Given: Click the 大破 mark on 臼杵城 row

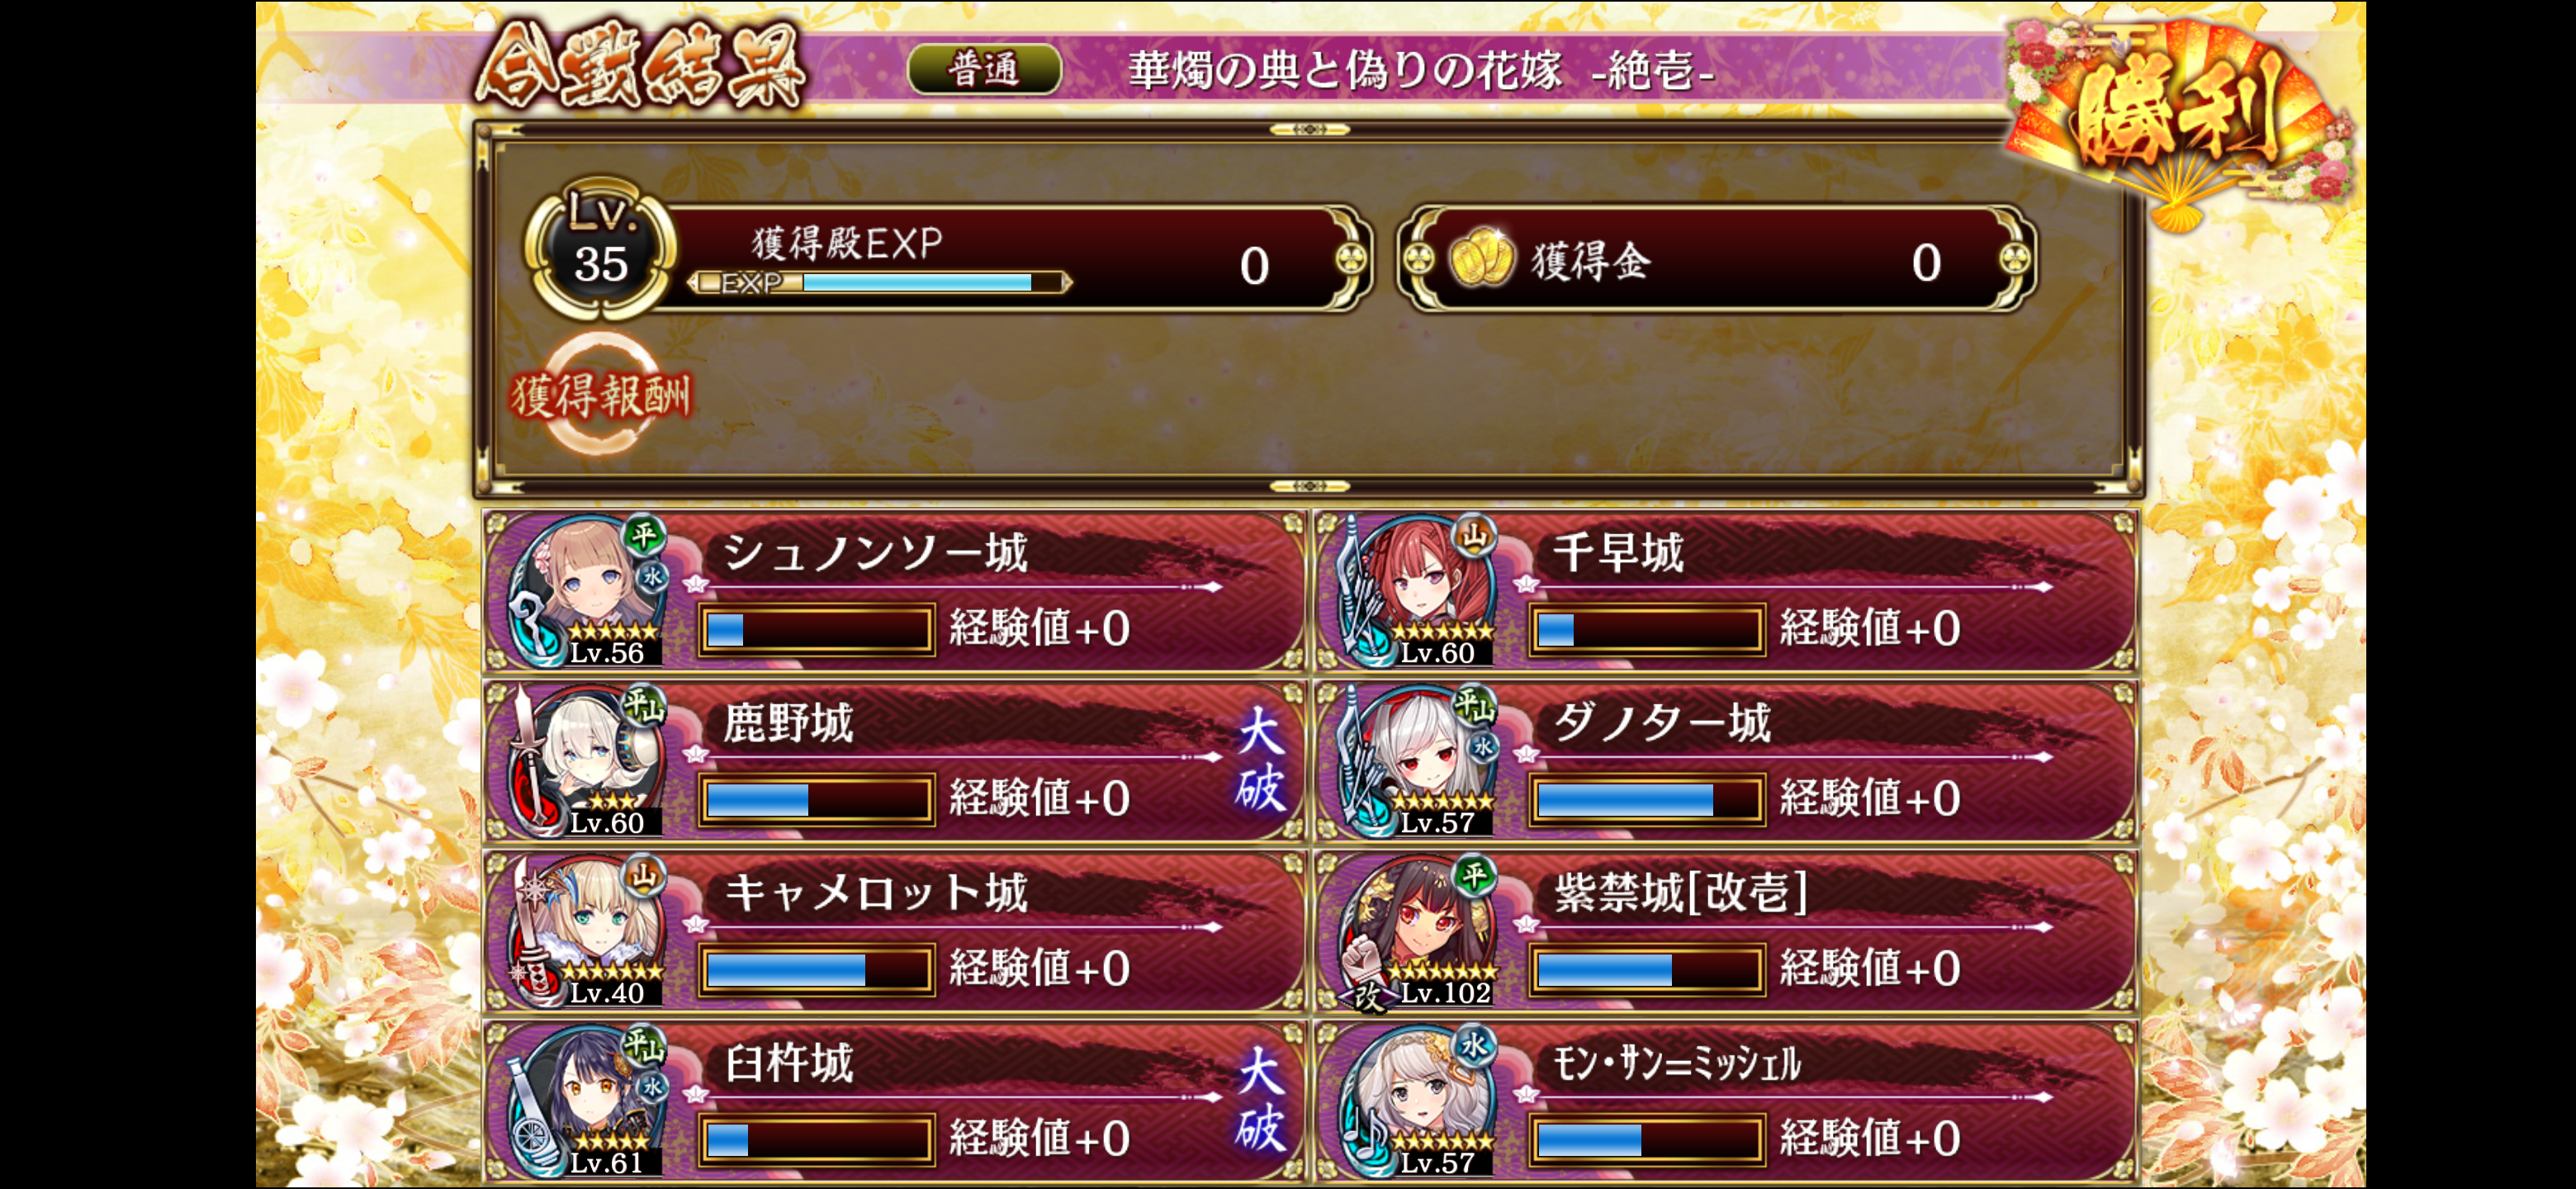Looking at the screenshot, I should [1260, 1101].
